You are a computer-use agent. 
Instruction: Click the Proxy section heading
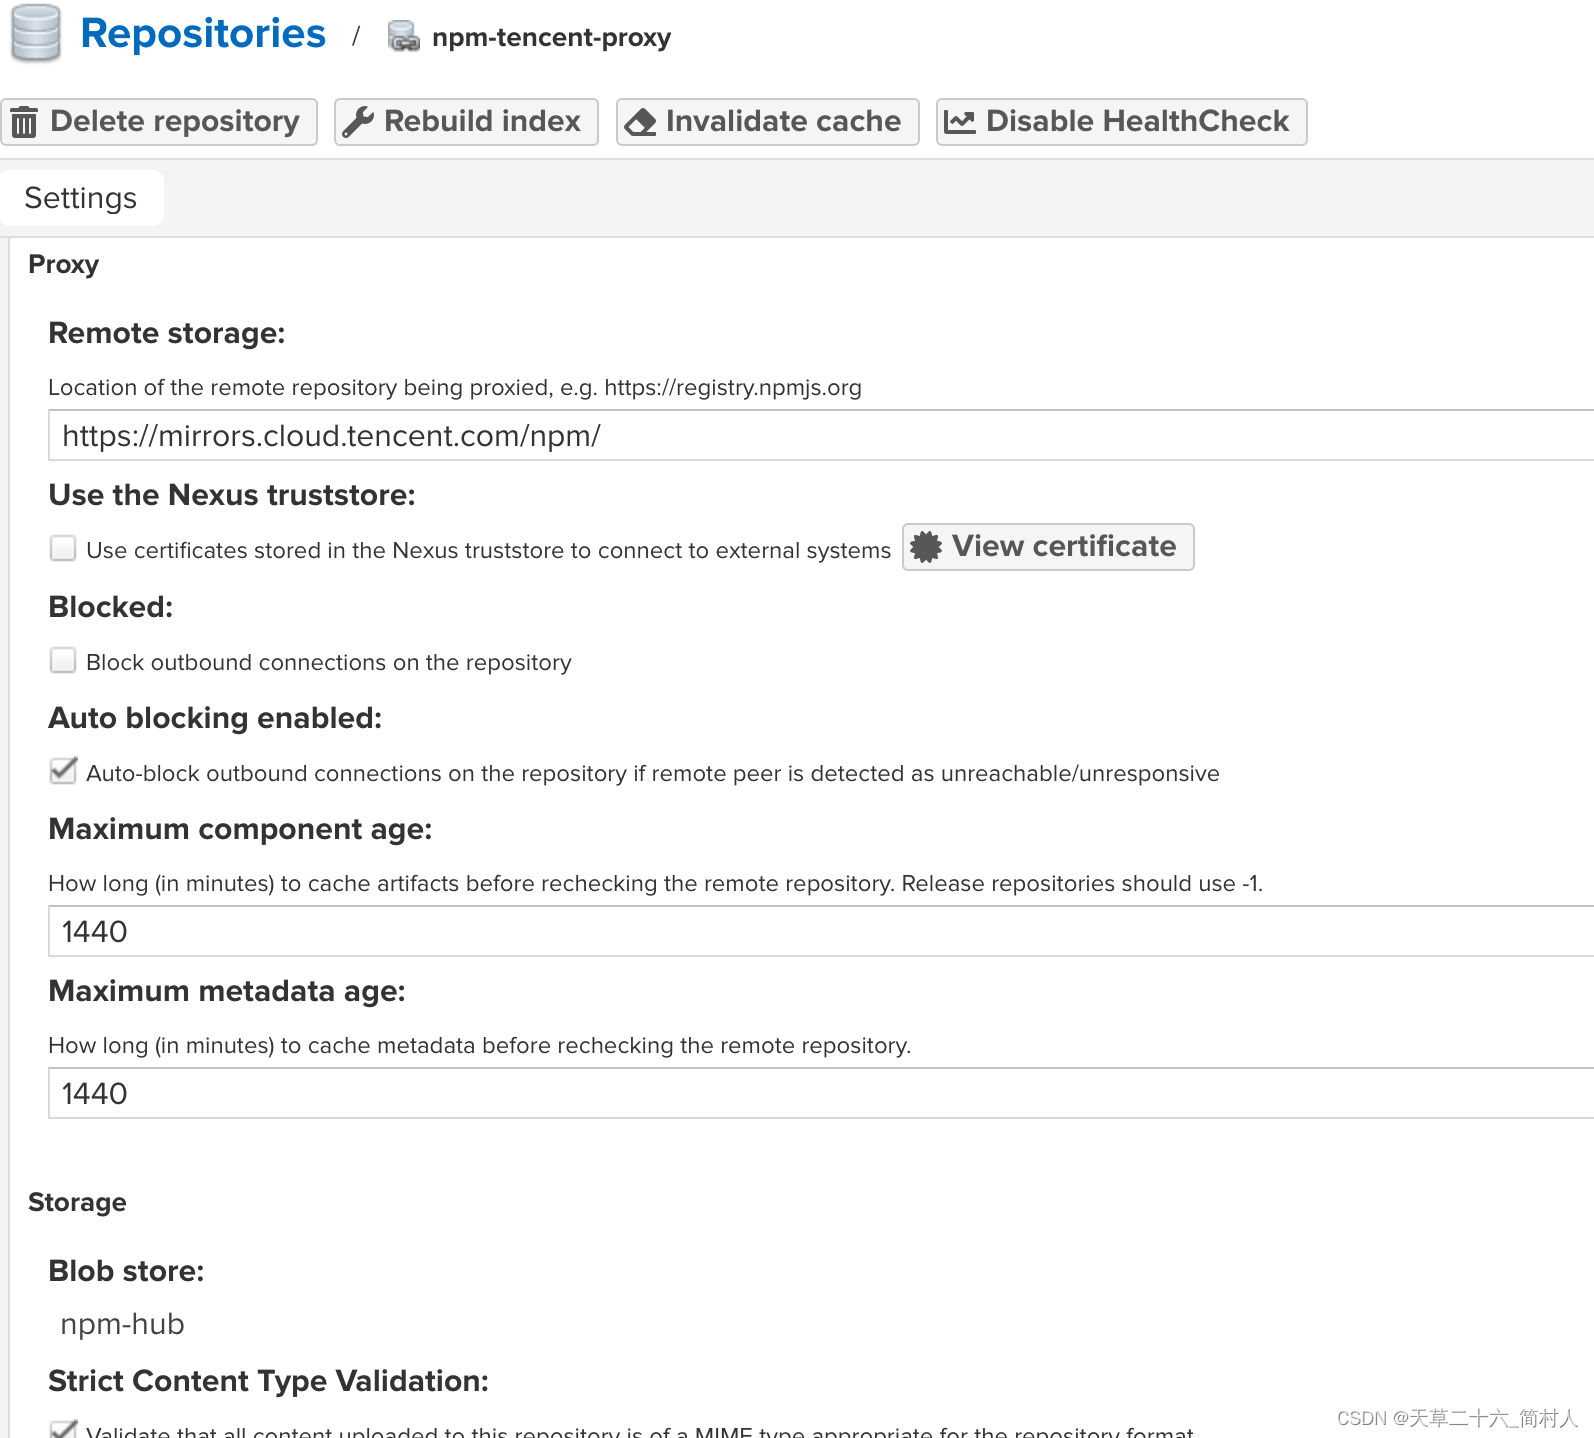[x=64, y=265]
